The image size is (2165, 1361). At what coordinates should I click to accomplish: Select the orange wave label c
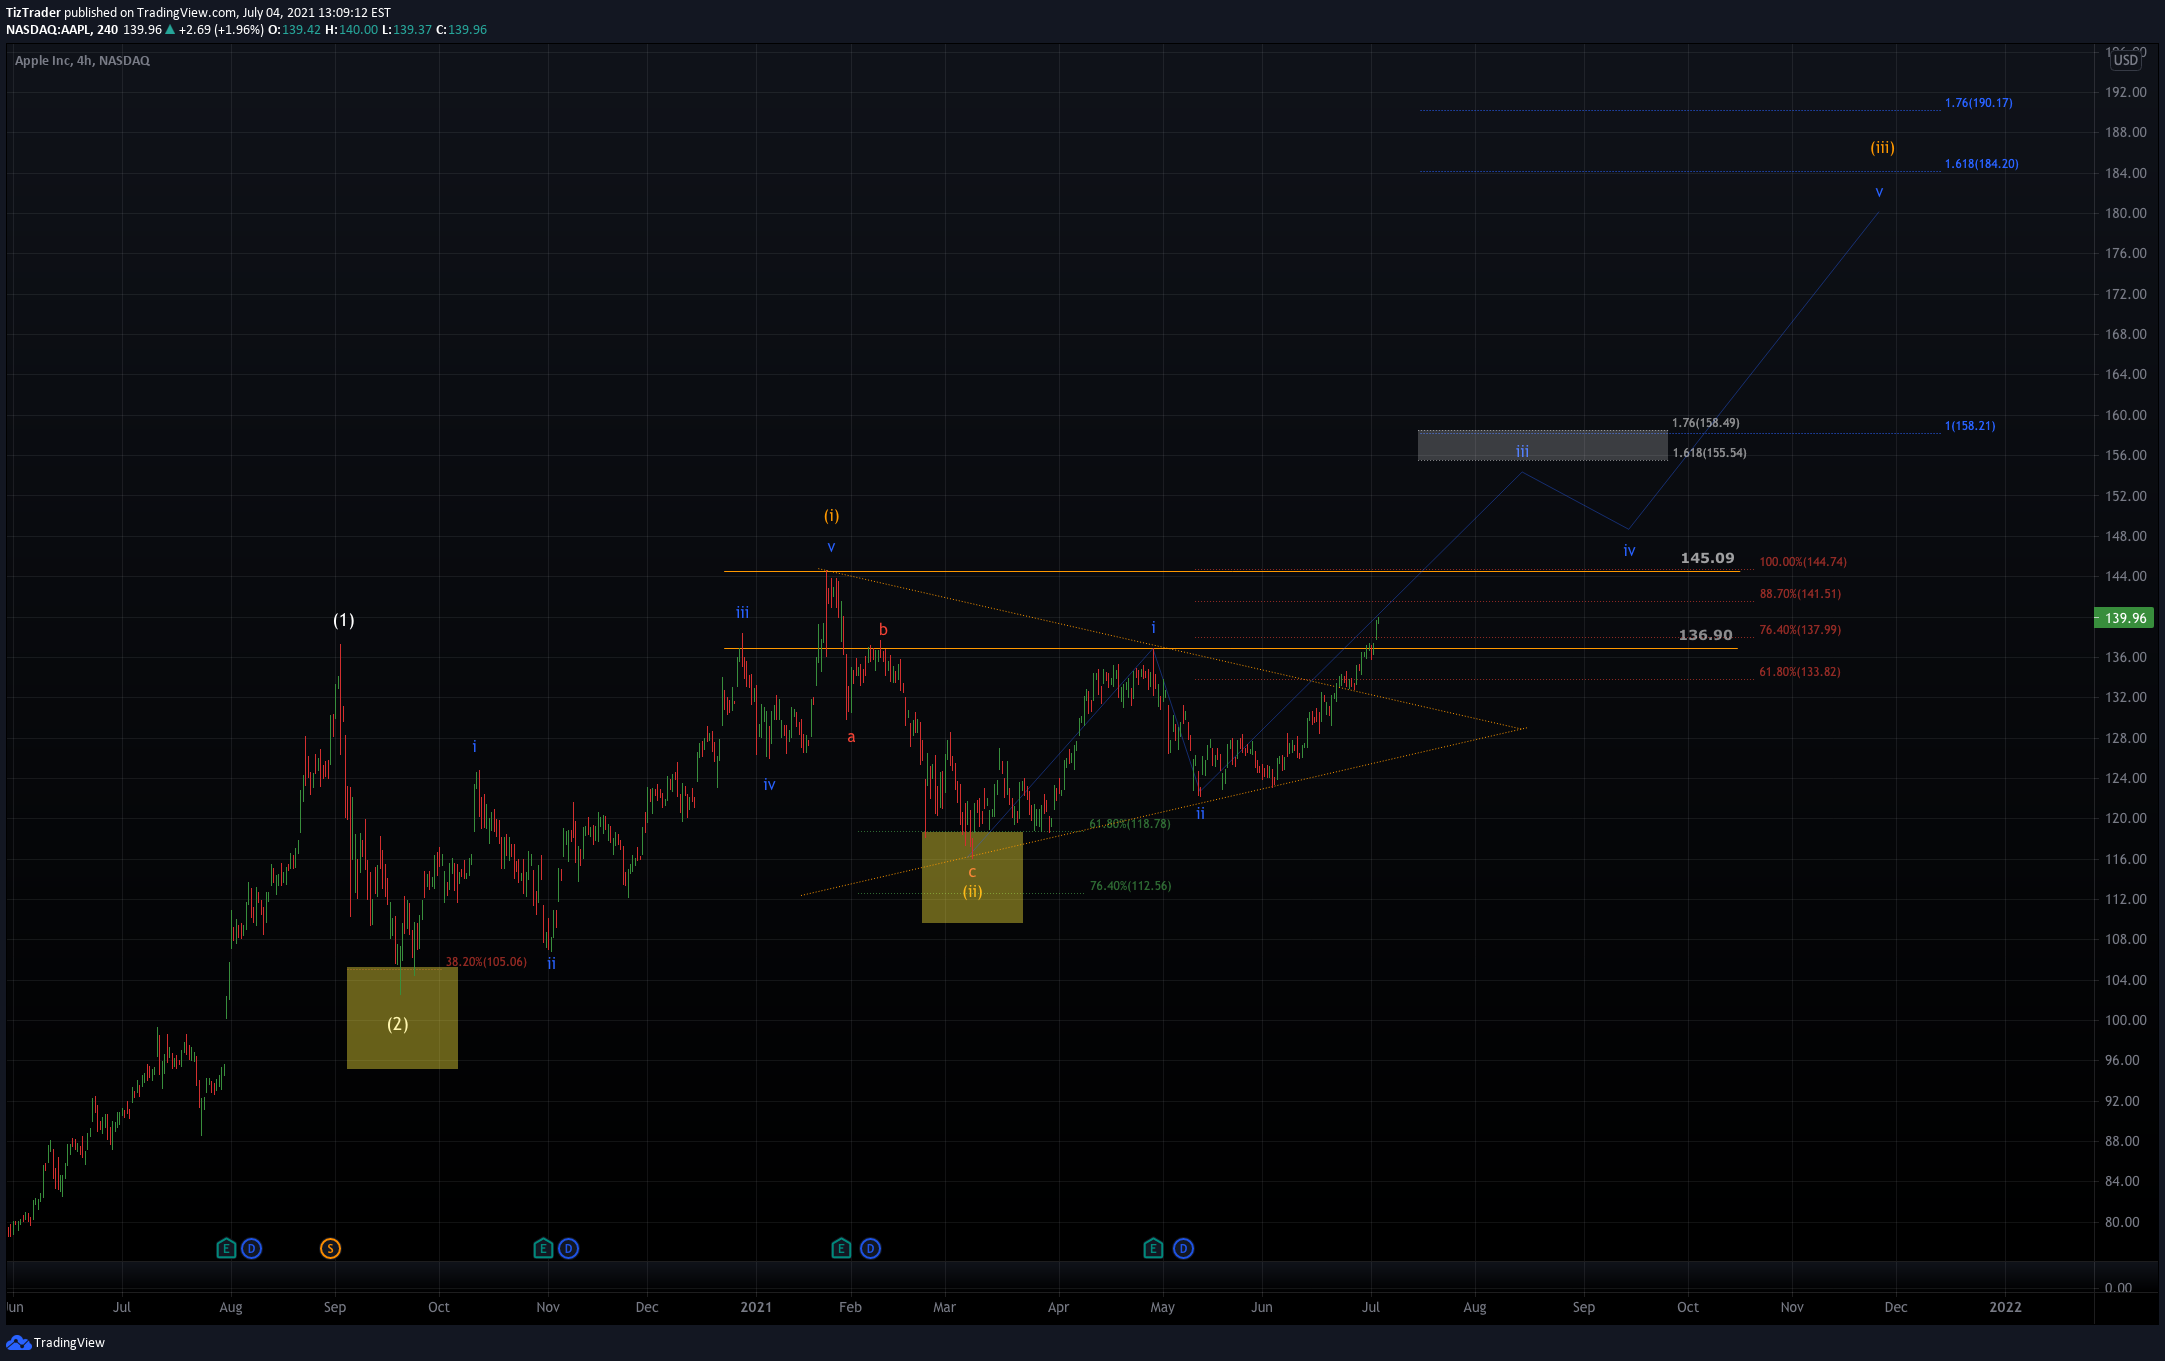(972, 871)
